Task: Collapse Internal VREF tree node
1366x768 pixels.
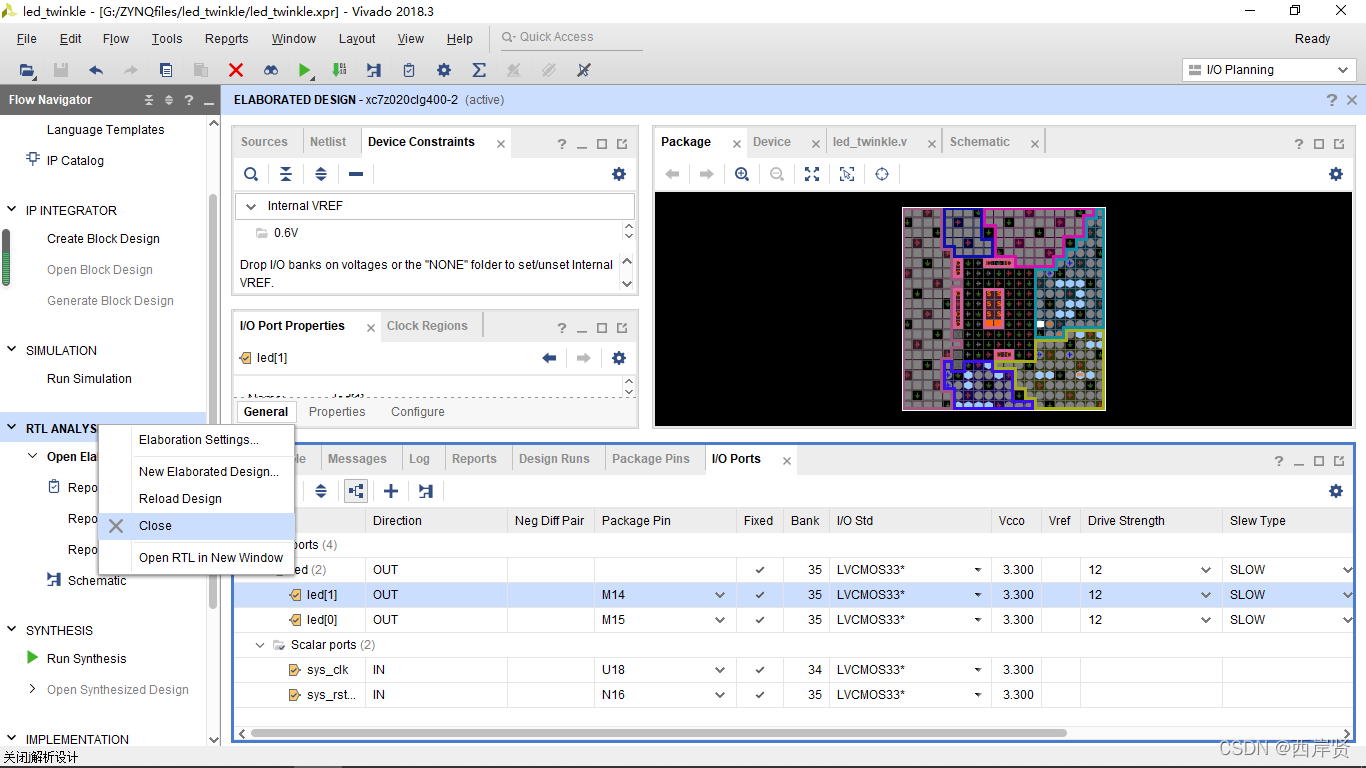Action: pos(251,206)
